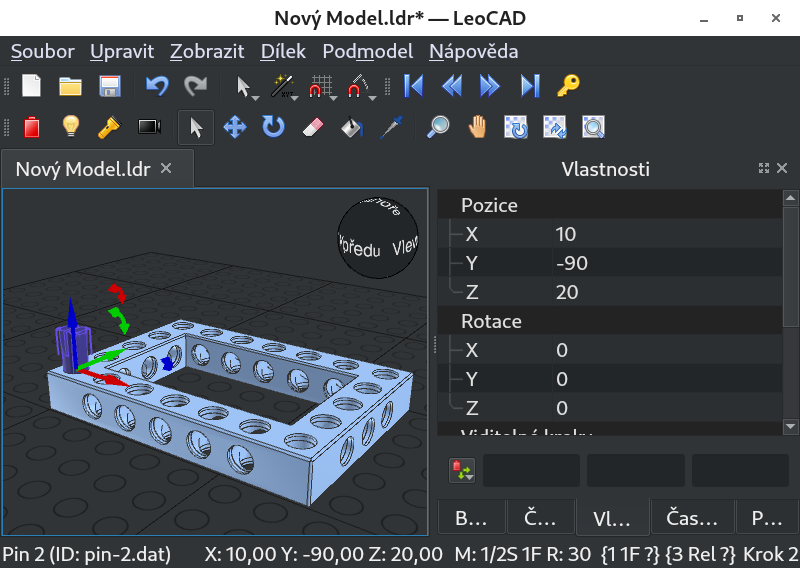Edit the Pozice Z value 20
The width and height of the screenshot is (800, 568).
point(667,292)
